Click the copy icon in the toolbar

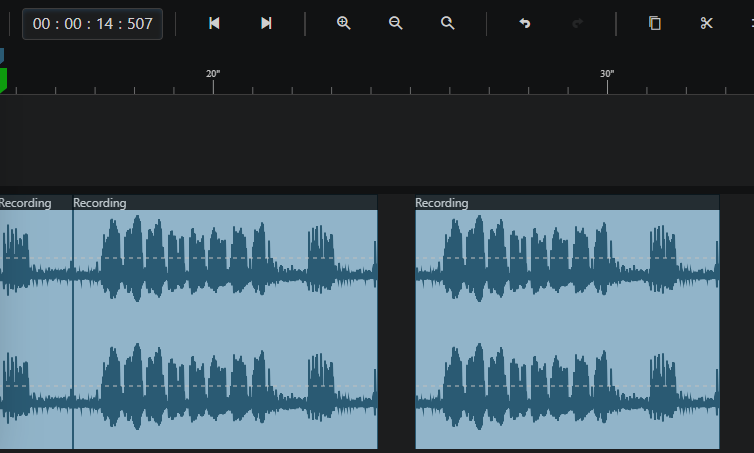654,23
